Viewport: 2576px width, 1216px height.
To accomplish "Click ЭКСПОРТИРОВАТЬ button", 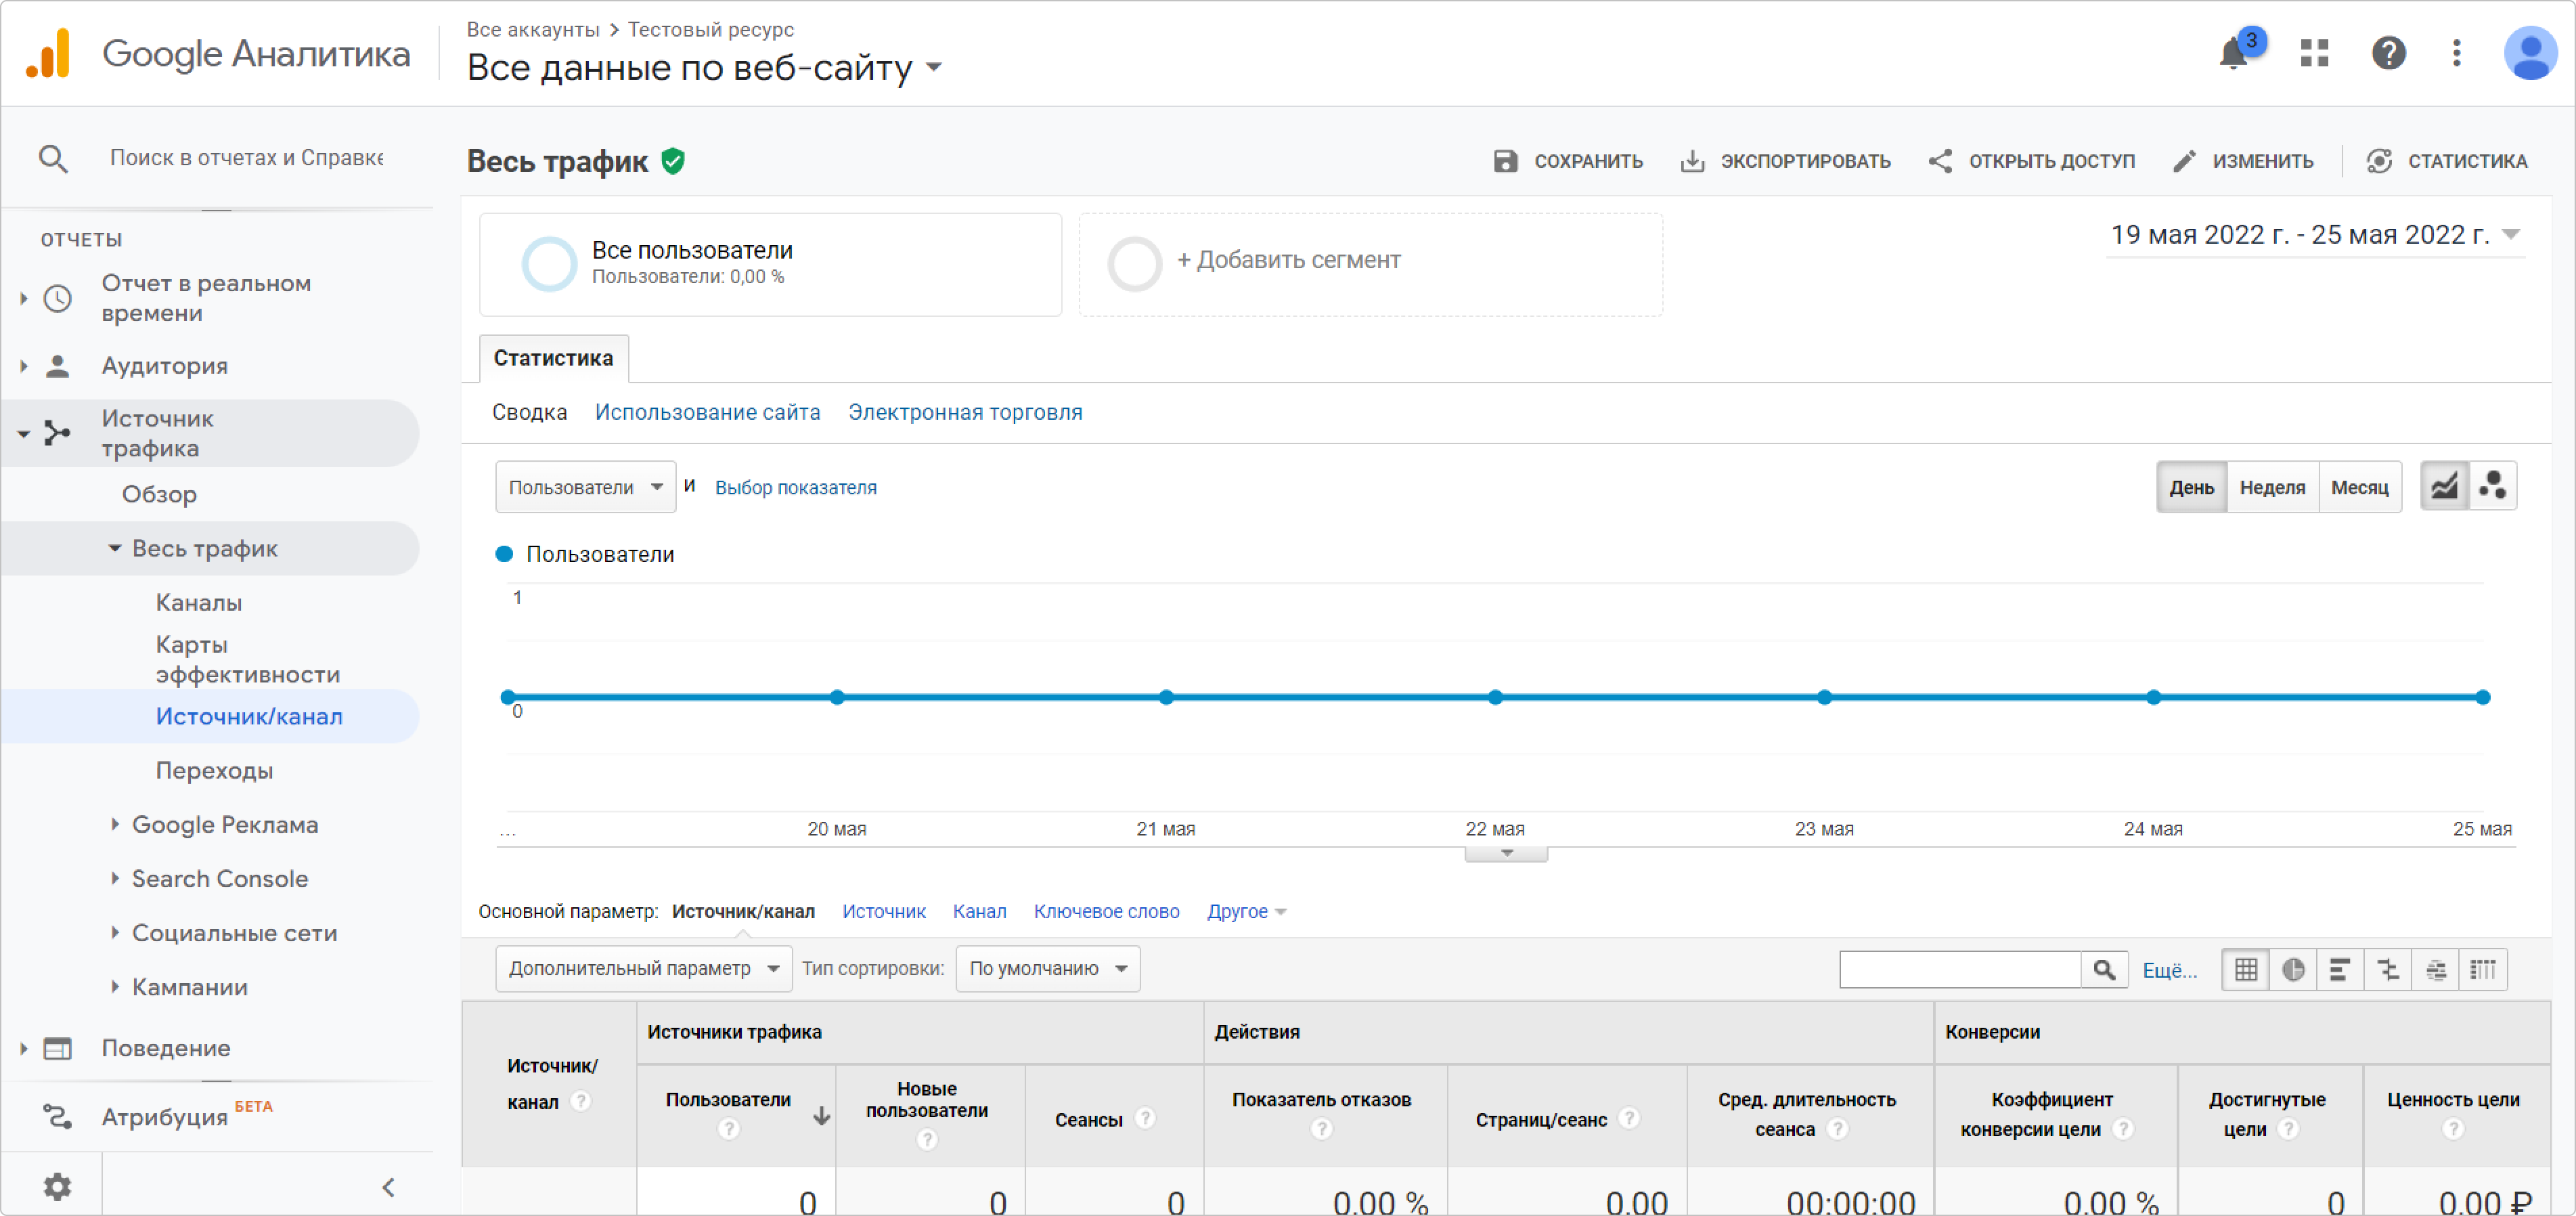I will (x=1785, y=161).
